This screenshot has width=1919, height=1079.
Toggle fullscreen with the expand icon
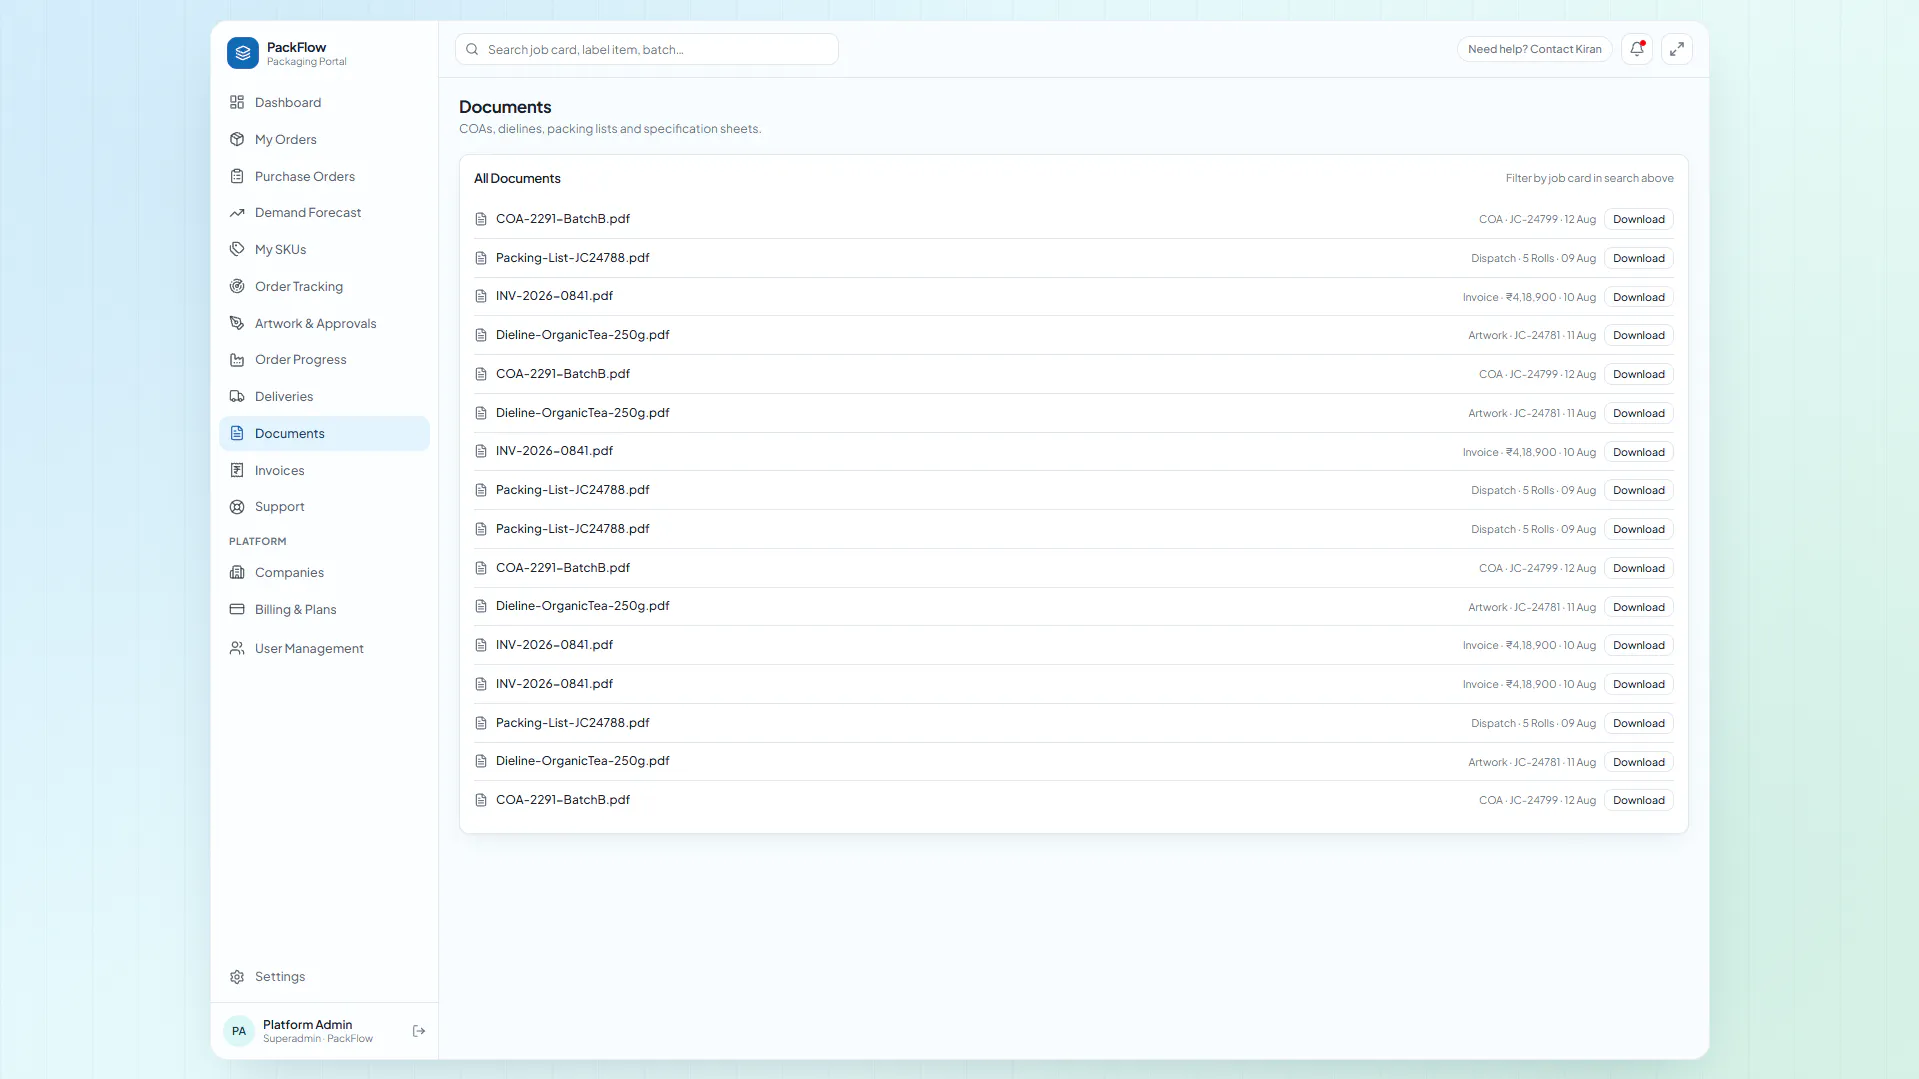point(1677,49)
